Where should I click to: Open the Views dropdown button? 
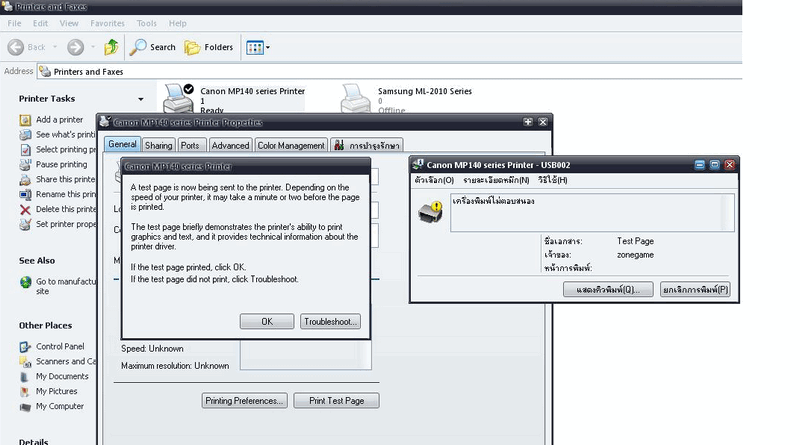(258, 47)
